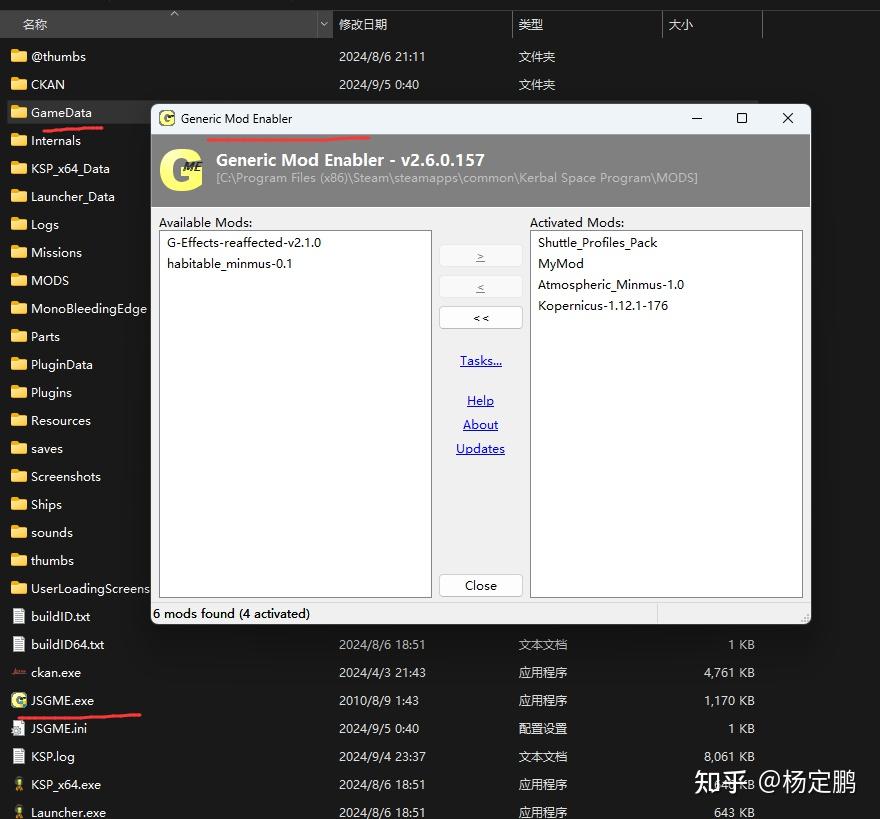880x819 pixels.
Task: Close the Generic Mod Enabler dialog
Action: click(480, 585)
